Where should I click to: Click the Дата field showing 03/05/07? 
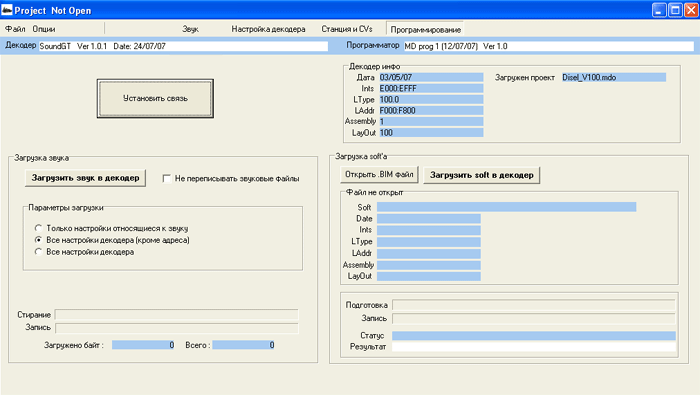click(431, 77)
